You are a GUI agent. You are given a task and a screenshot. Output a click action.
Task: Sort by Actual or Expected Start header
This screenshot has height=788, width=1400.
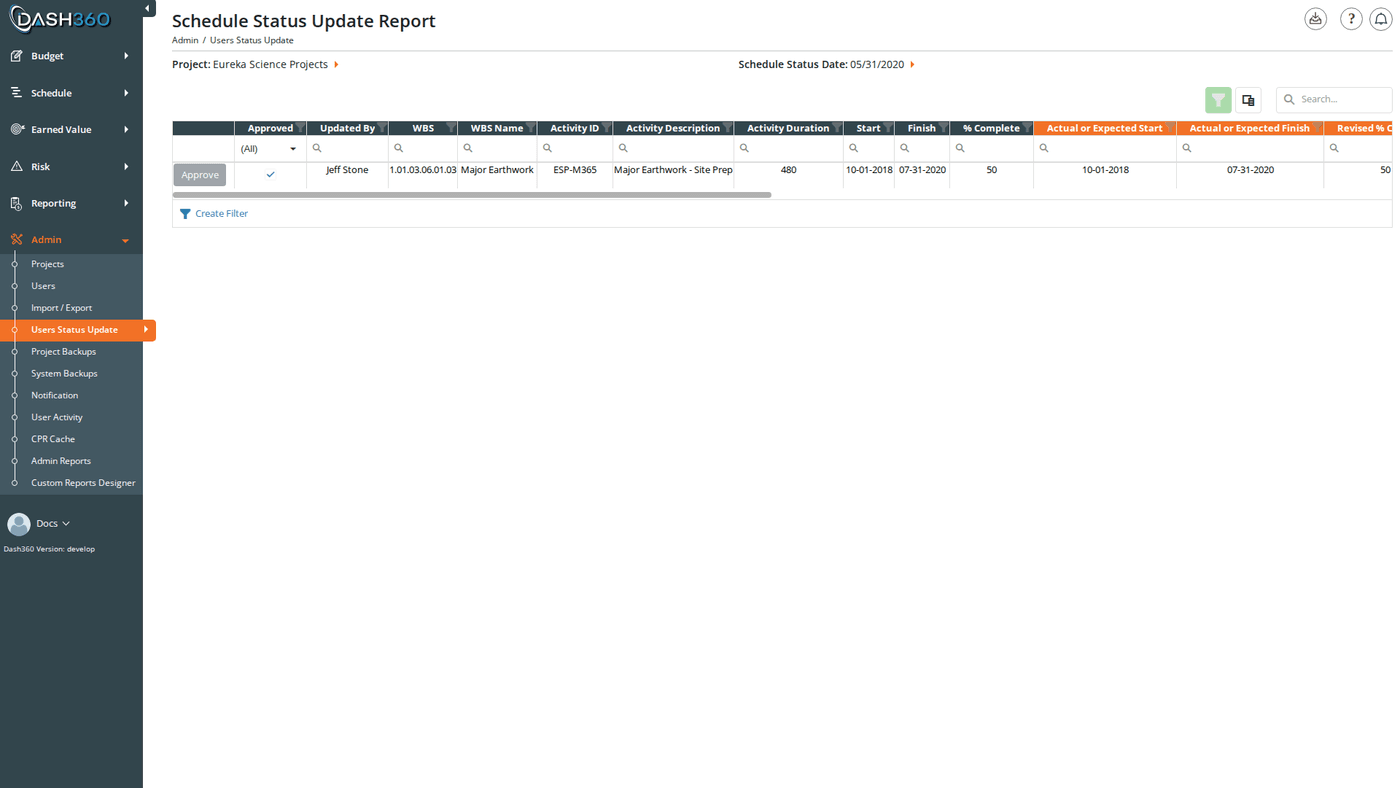point(1104,128)
